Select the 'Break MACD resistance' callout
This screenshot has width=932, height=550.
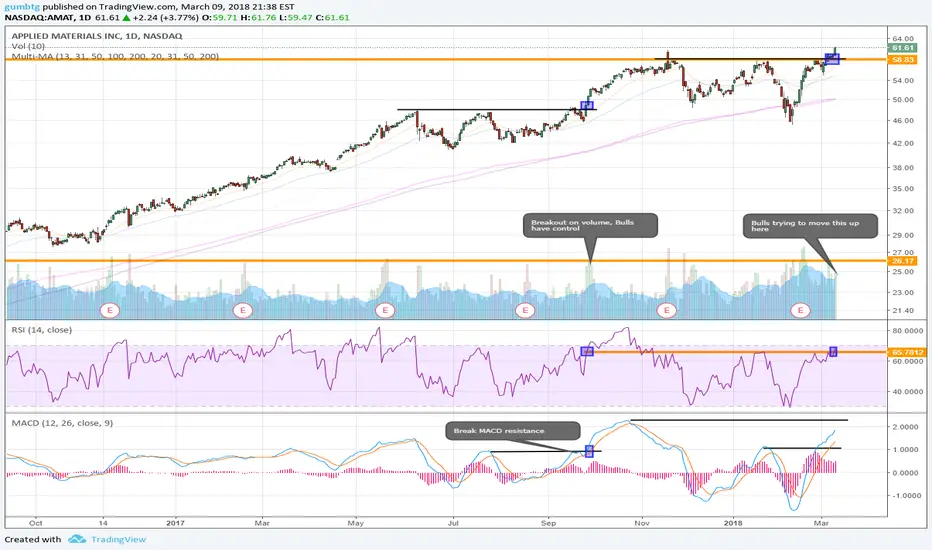513,431
